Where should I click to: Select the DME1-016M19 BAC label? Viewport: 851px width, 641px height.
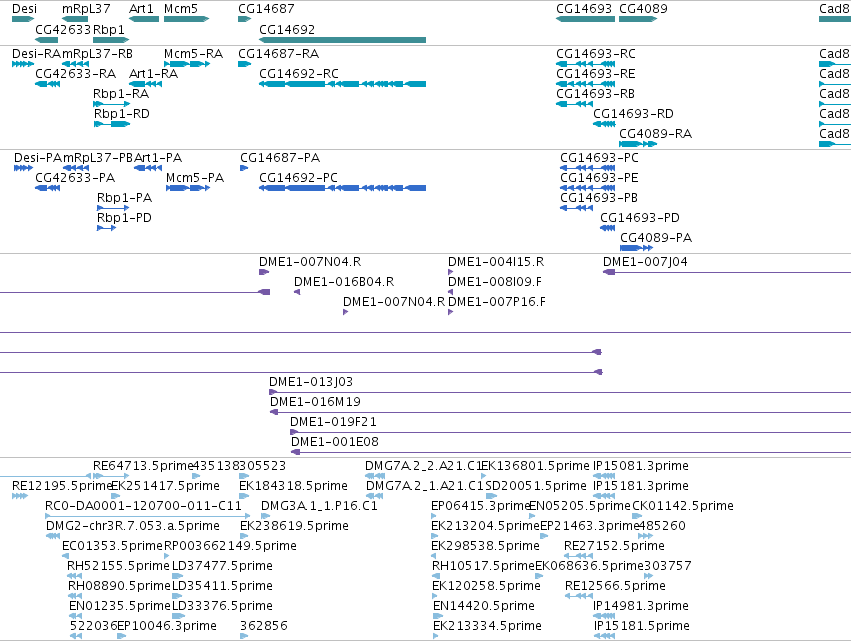coord(315,402)
